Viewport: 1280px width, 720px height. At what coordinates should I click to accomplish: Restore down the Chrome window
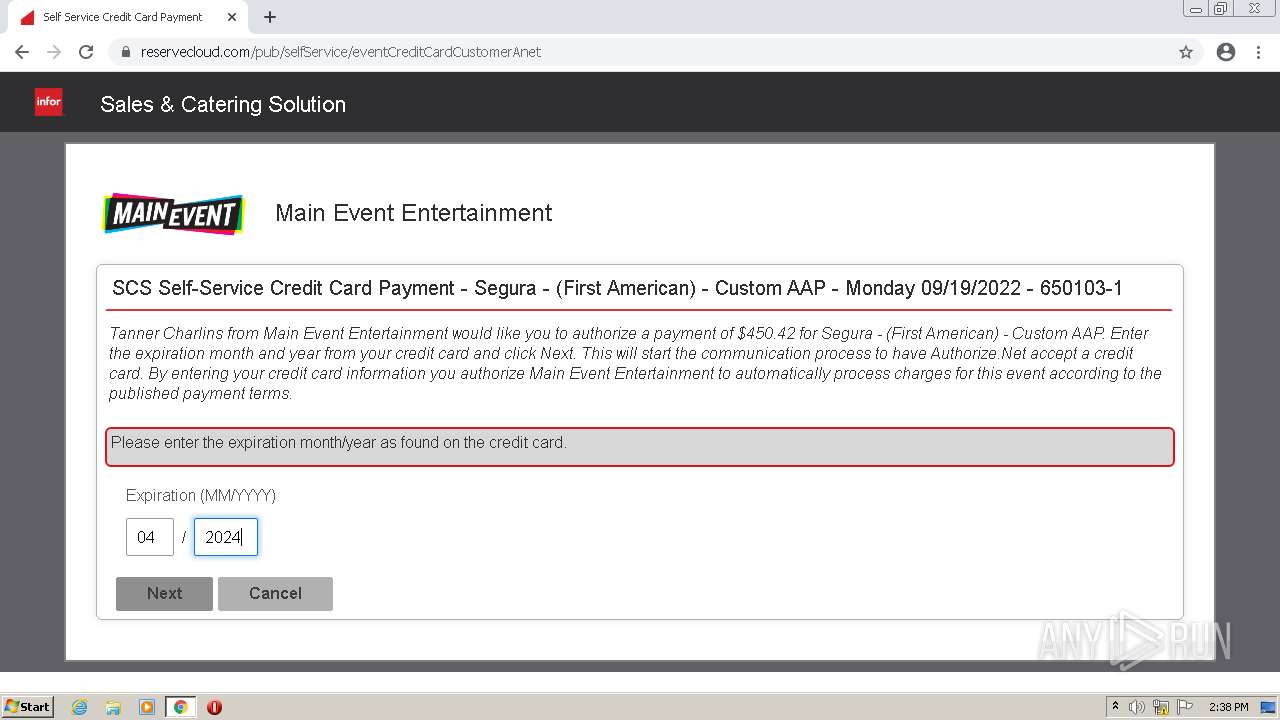point(1221,9)
